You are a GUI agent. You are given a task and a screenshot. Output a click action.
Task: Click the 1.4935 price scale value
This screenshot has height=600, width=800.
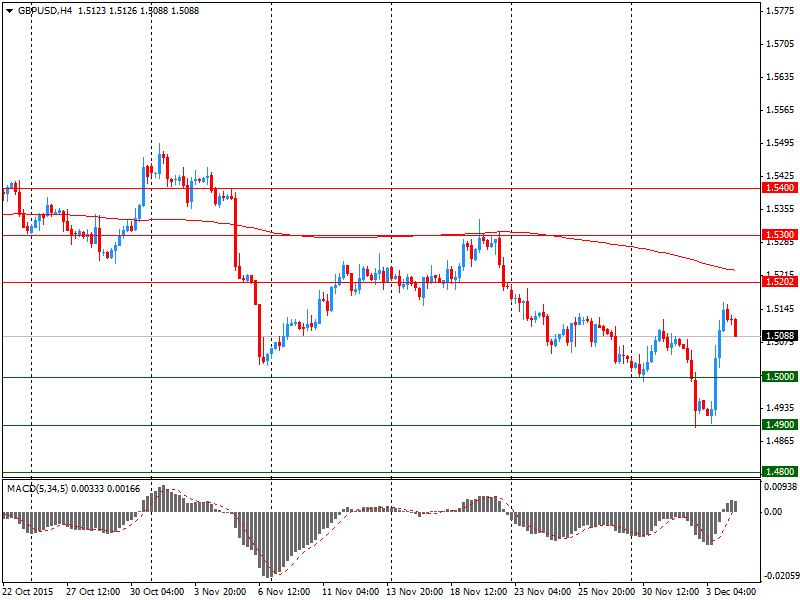tap(780, 408)
